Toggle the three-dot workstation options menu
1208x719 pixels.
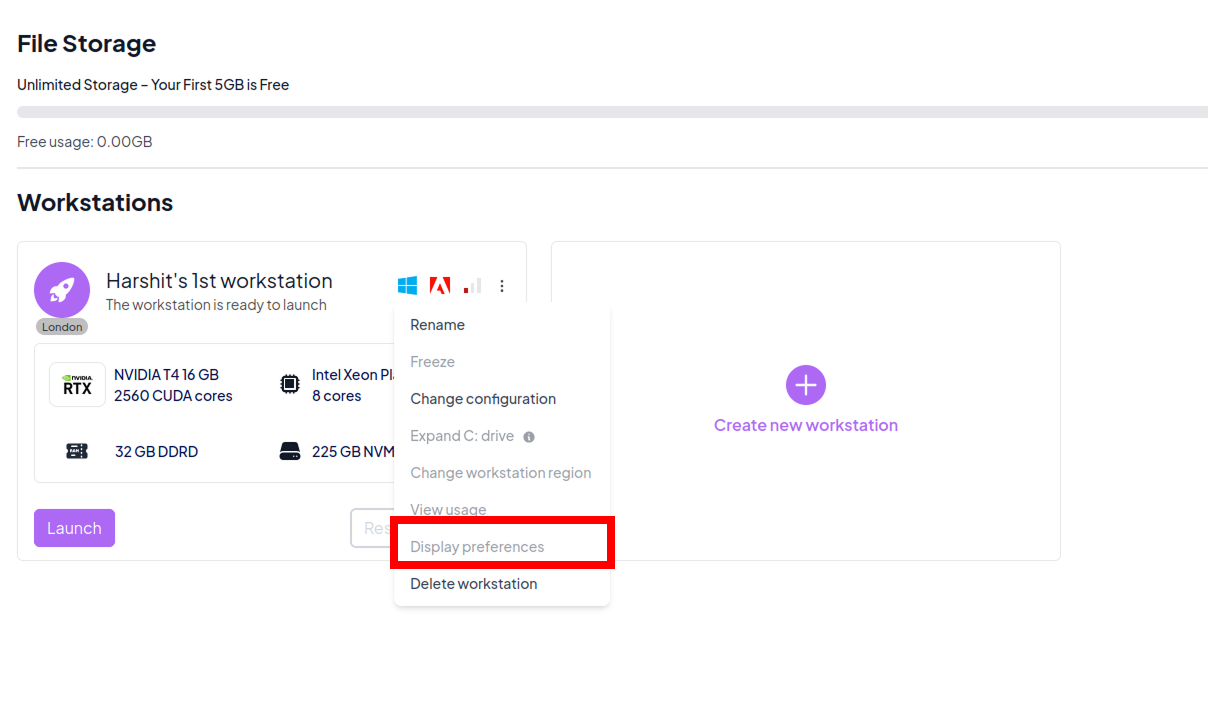(502, 286)
